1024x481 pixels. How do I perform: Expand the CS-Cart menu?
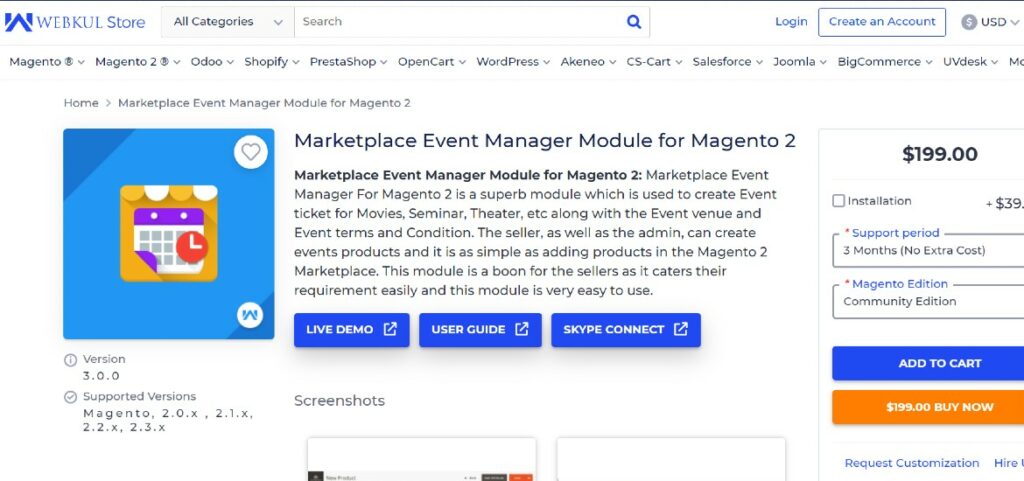tap(654, 62)
